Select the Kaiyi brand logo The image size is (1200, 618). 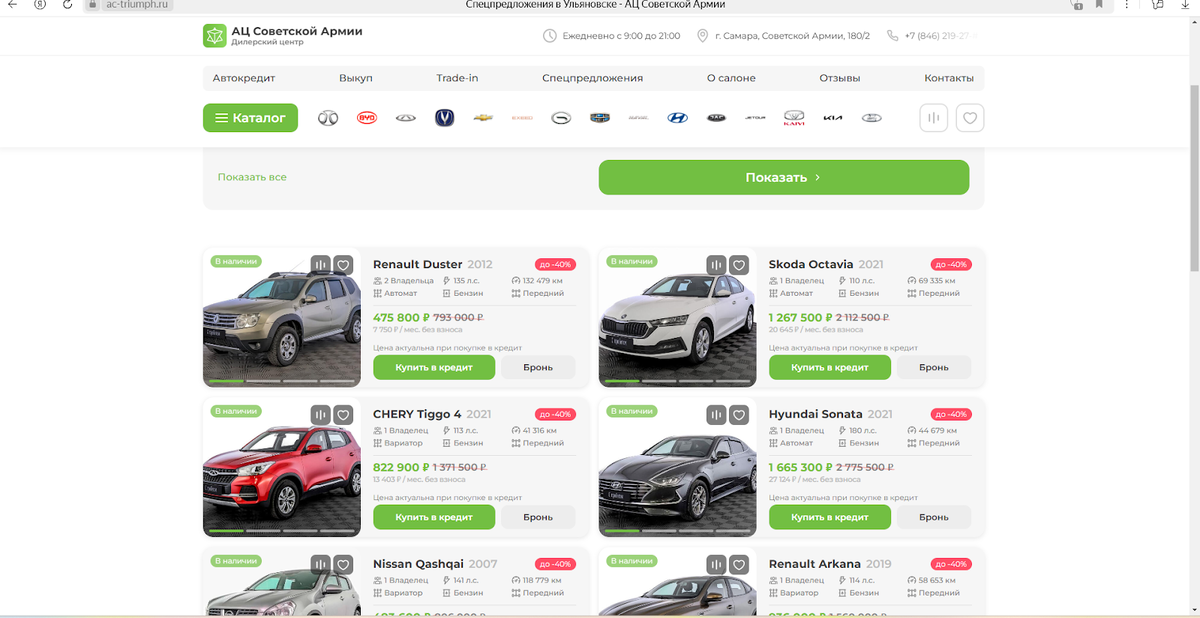click(x=794, y=118)
